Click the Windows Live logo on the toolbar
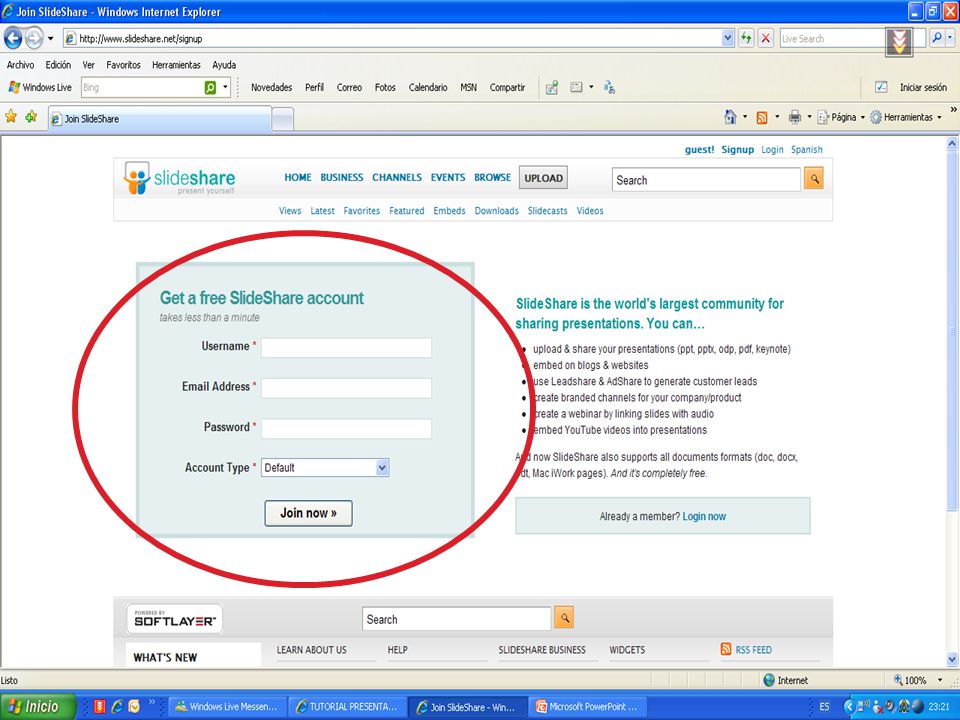 click(15, 88)
